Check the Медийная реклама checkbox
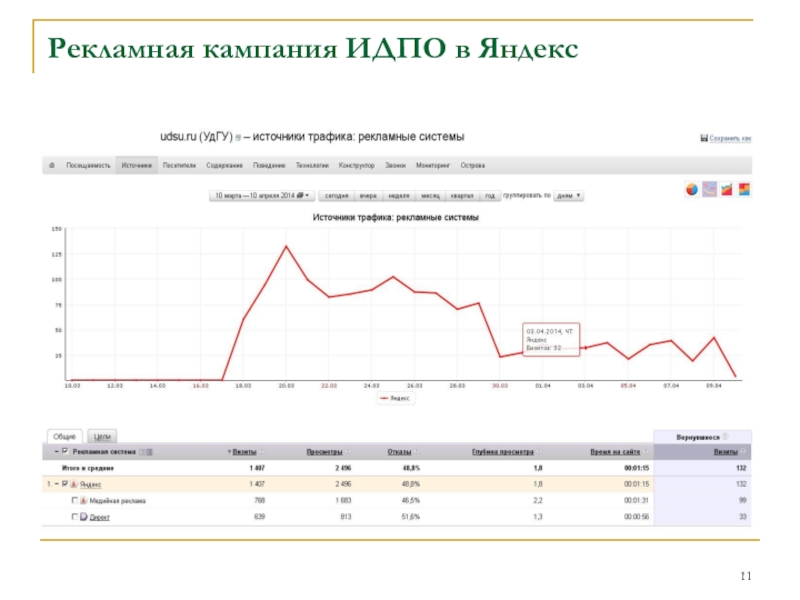800x600 pixels. click(x=75, y=500)
